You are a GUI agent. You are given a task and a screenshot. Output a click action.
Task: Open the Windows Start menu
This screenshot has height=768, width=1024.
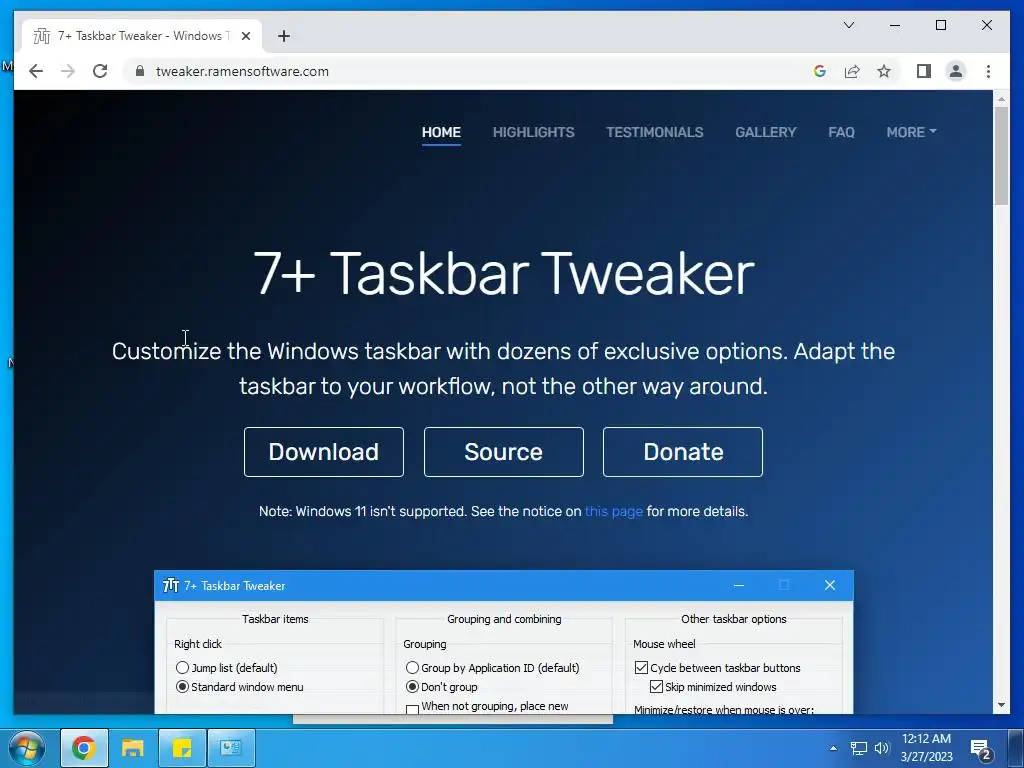tap(27, 748)
